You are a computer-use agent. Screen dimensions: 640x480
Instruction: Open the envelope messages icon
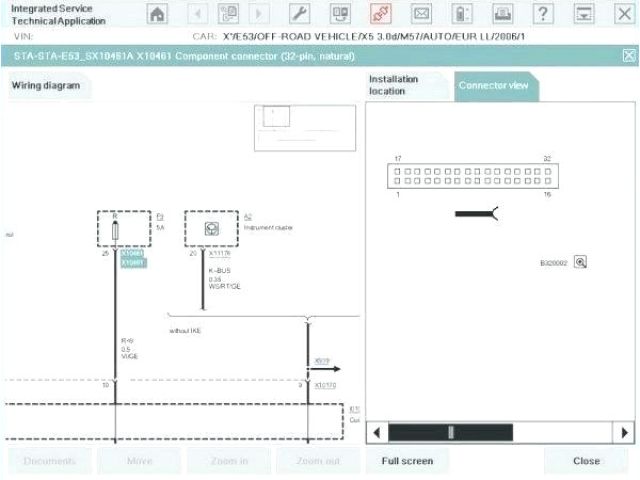coord(421,14)
